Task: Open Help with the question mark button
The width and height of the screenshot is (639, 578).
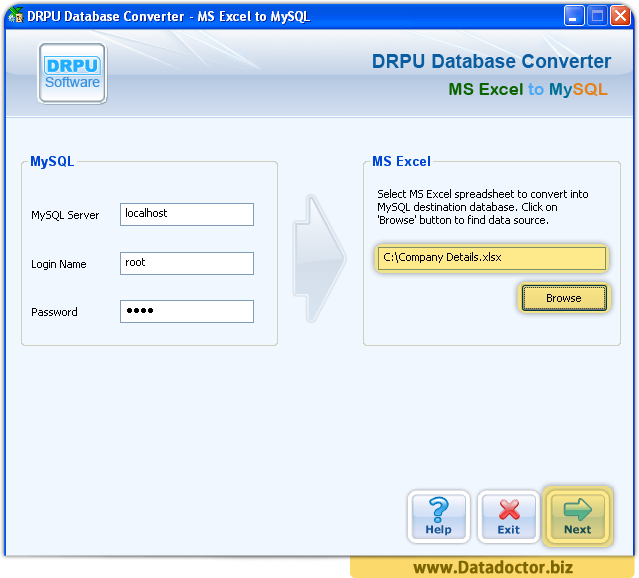Action: point(438,516)
